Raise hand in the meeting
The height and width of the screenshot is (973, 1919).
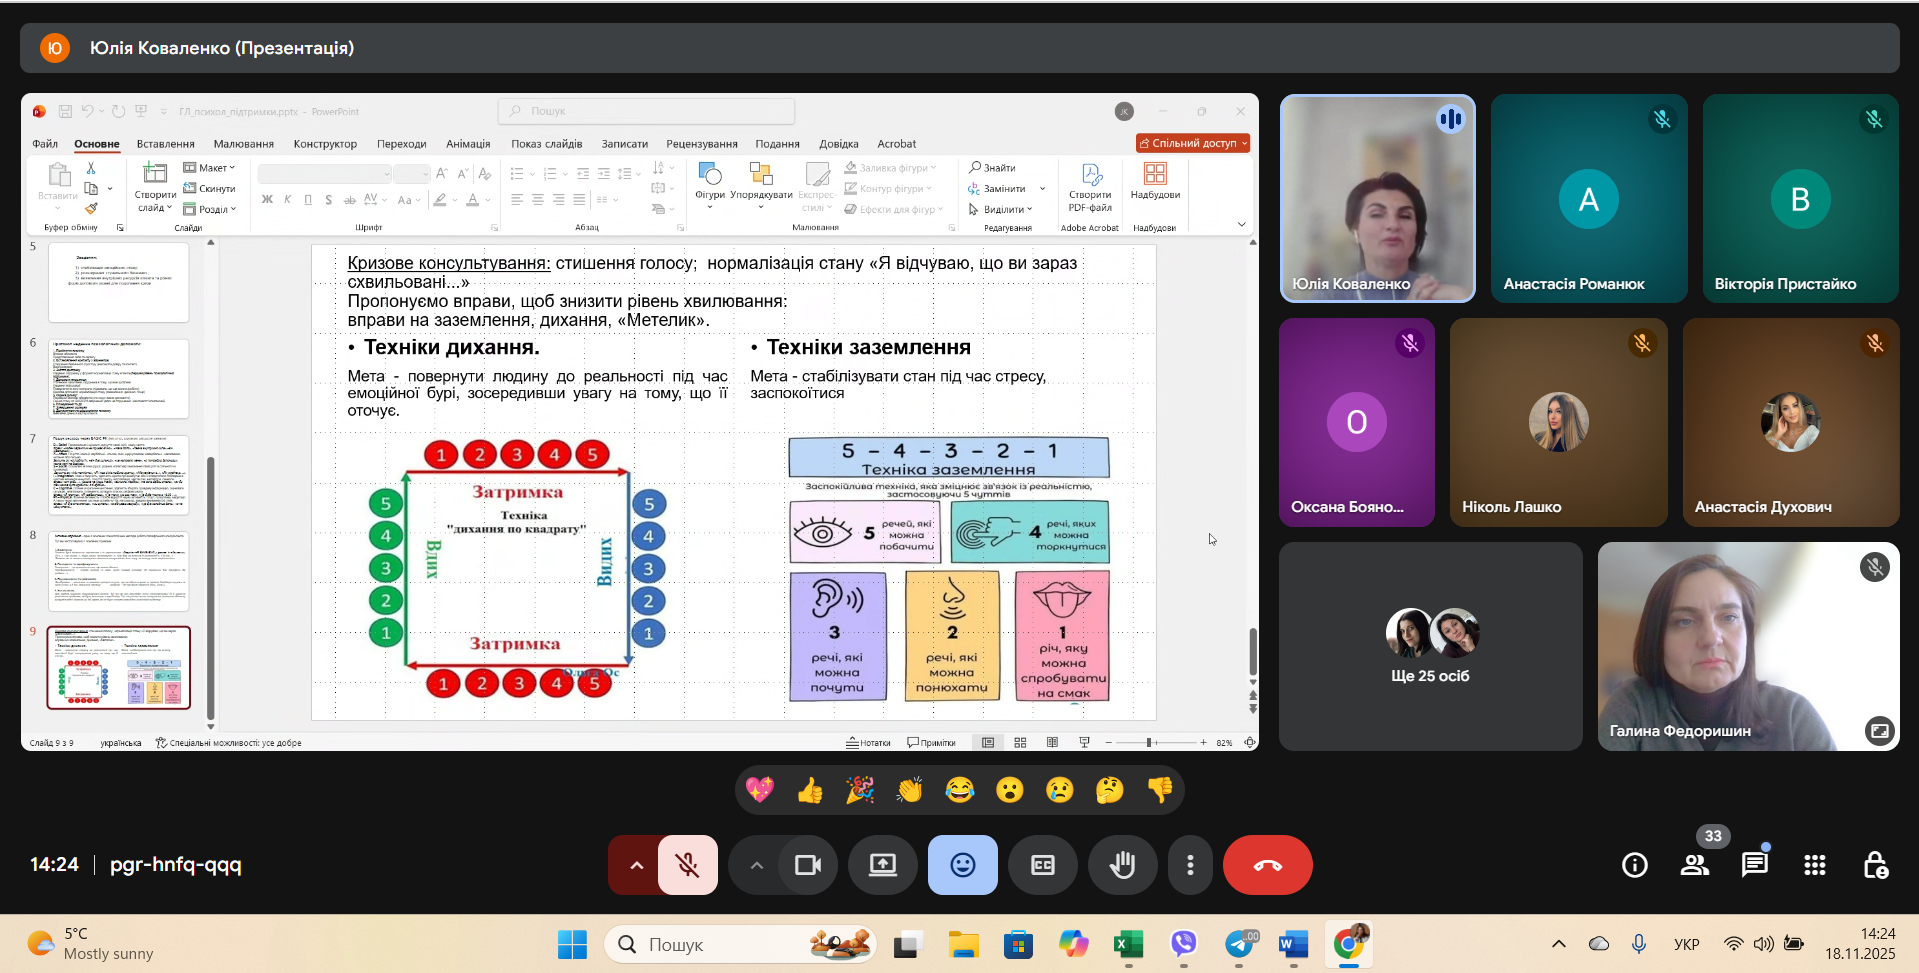pyautogui.click(x=1122, y=865)
